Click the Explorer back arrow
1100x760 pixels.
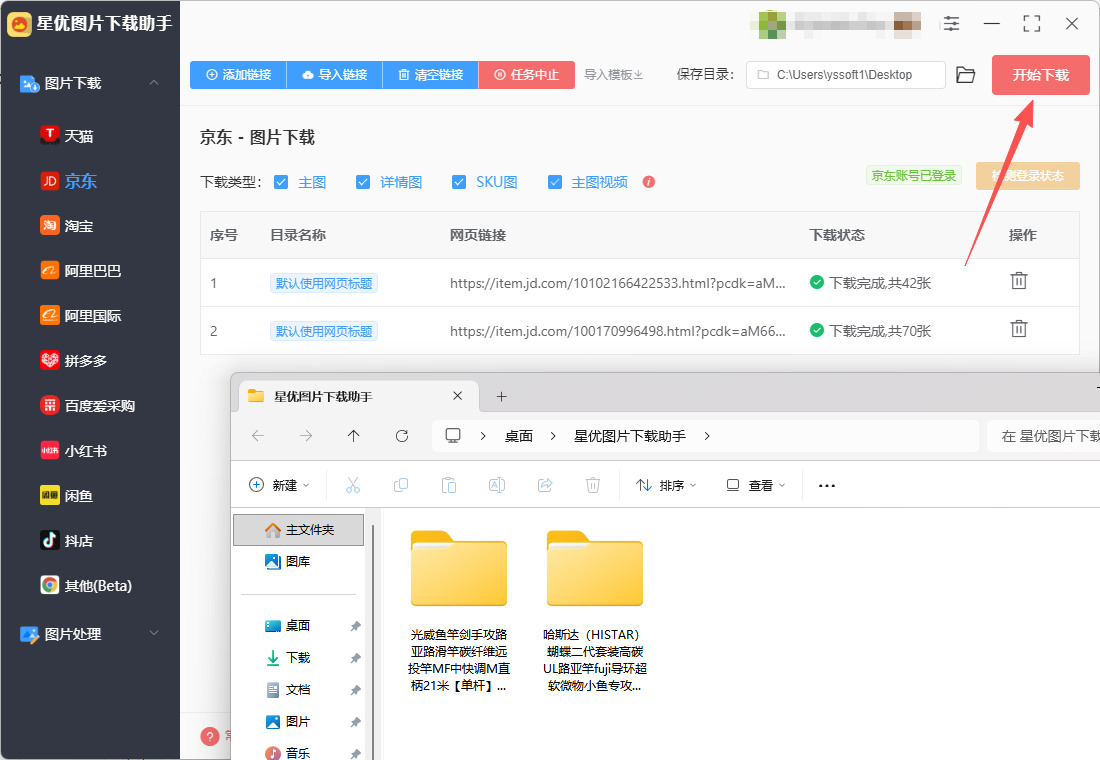click(x=258, y=436)
